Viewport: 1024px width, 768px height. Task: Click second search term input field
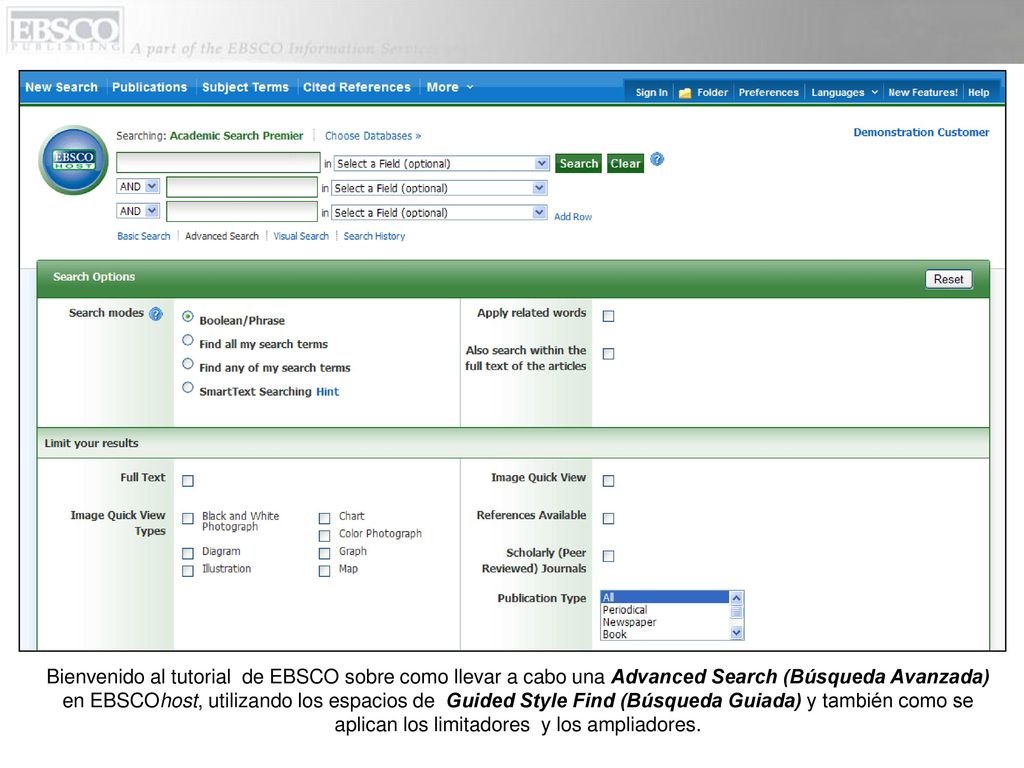point(242,187)
